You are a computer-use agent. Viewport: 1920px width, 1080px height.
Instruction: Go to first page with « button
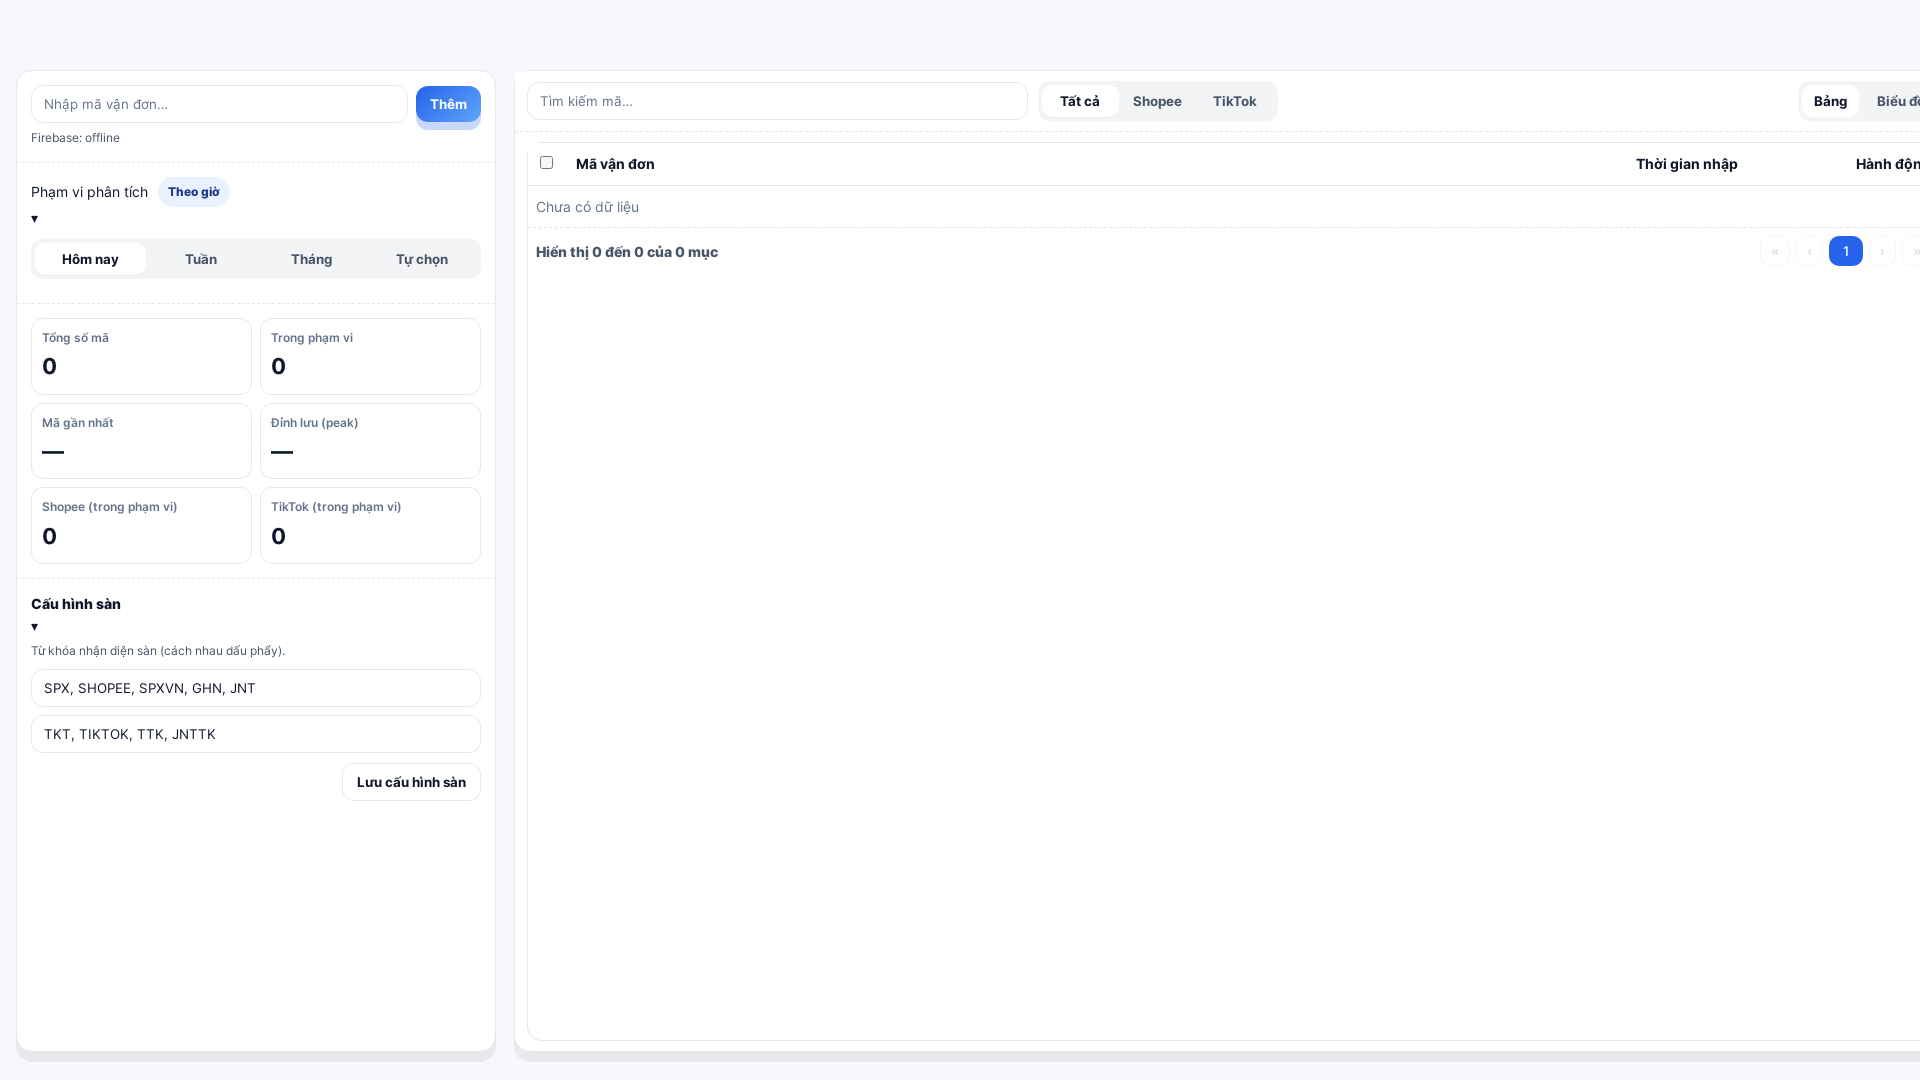(x=1775, y=251)
